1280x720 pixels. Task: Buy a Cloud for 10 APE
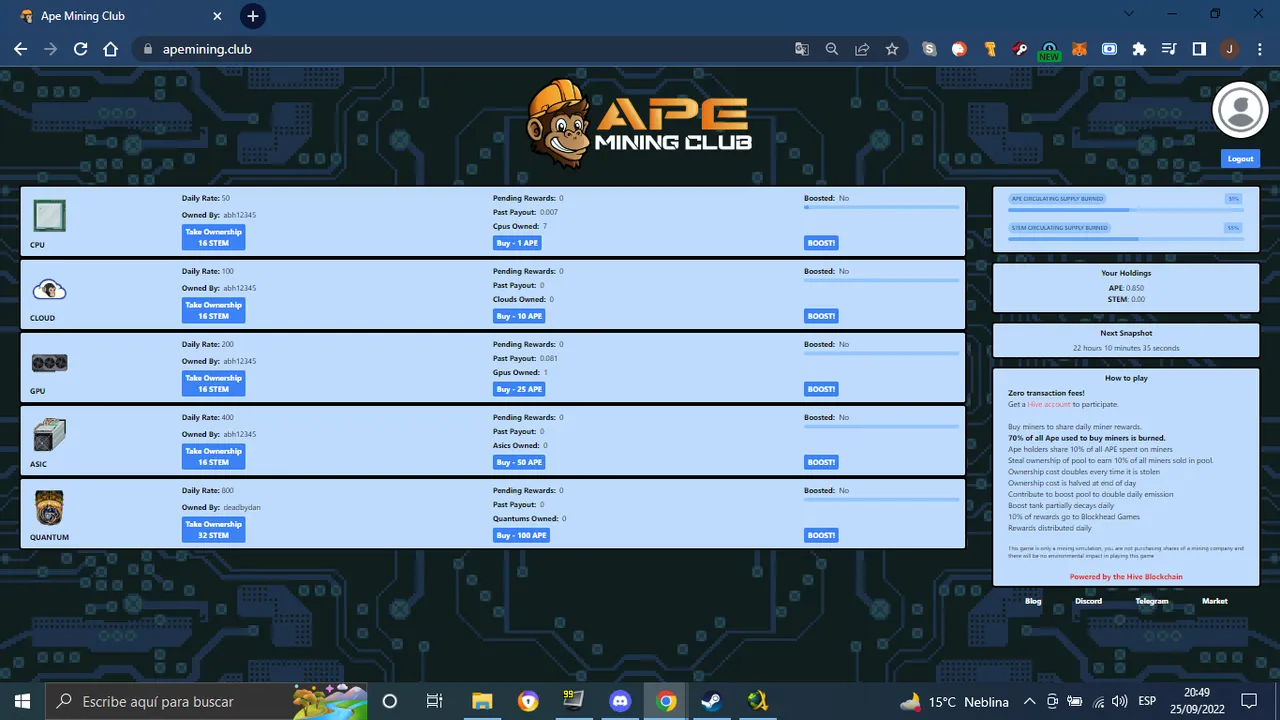tap(520, 316)
